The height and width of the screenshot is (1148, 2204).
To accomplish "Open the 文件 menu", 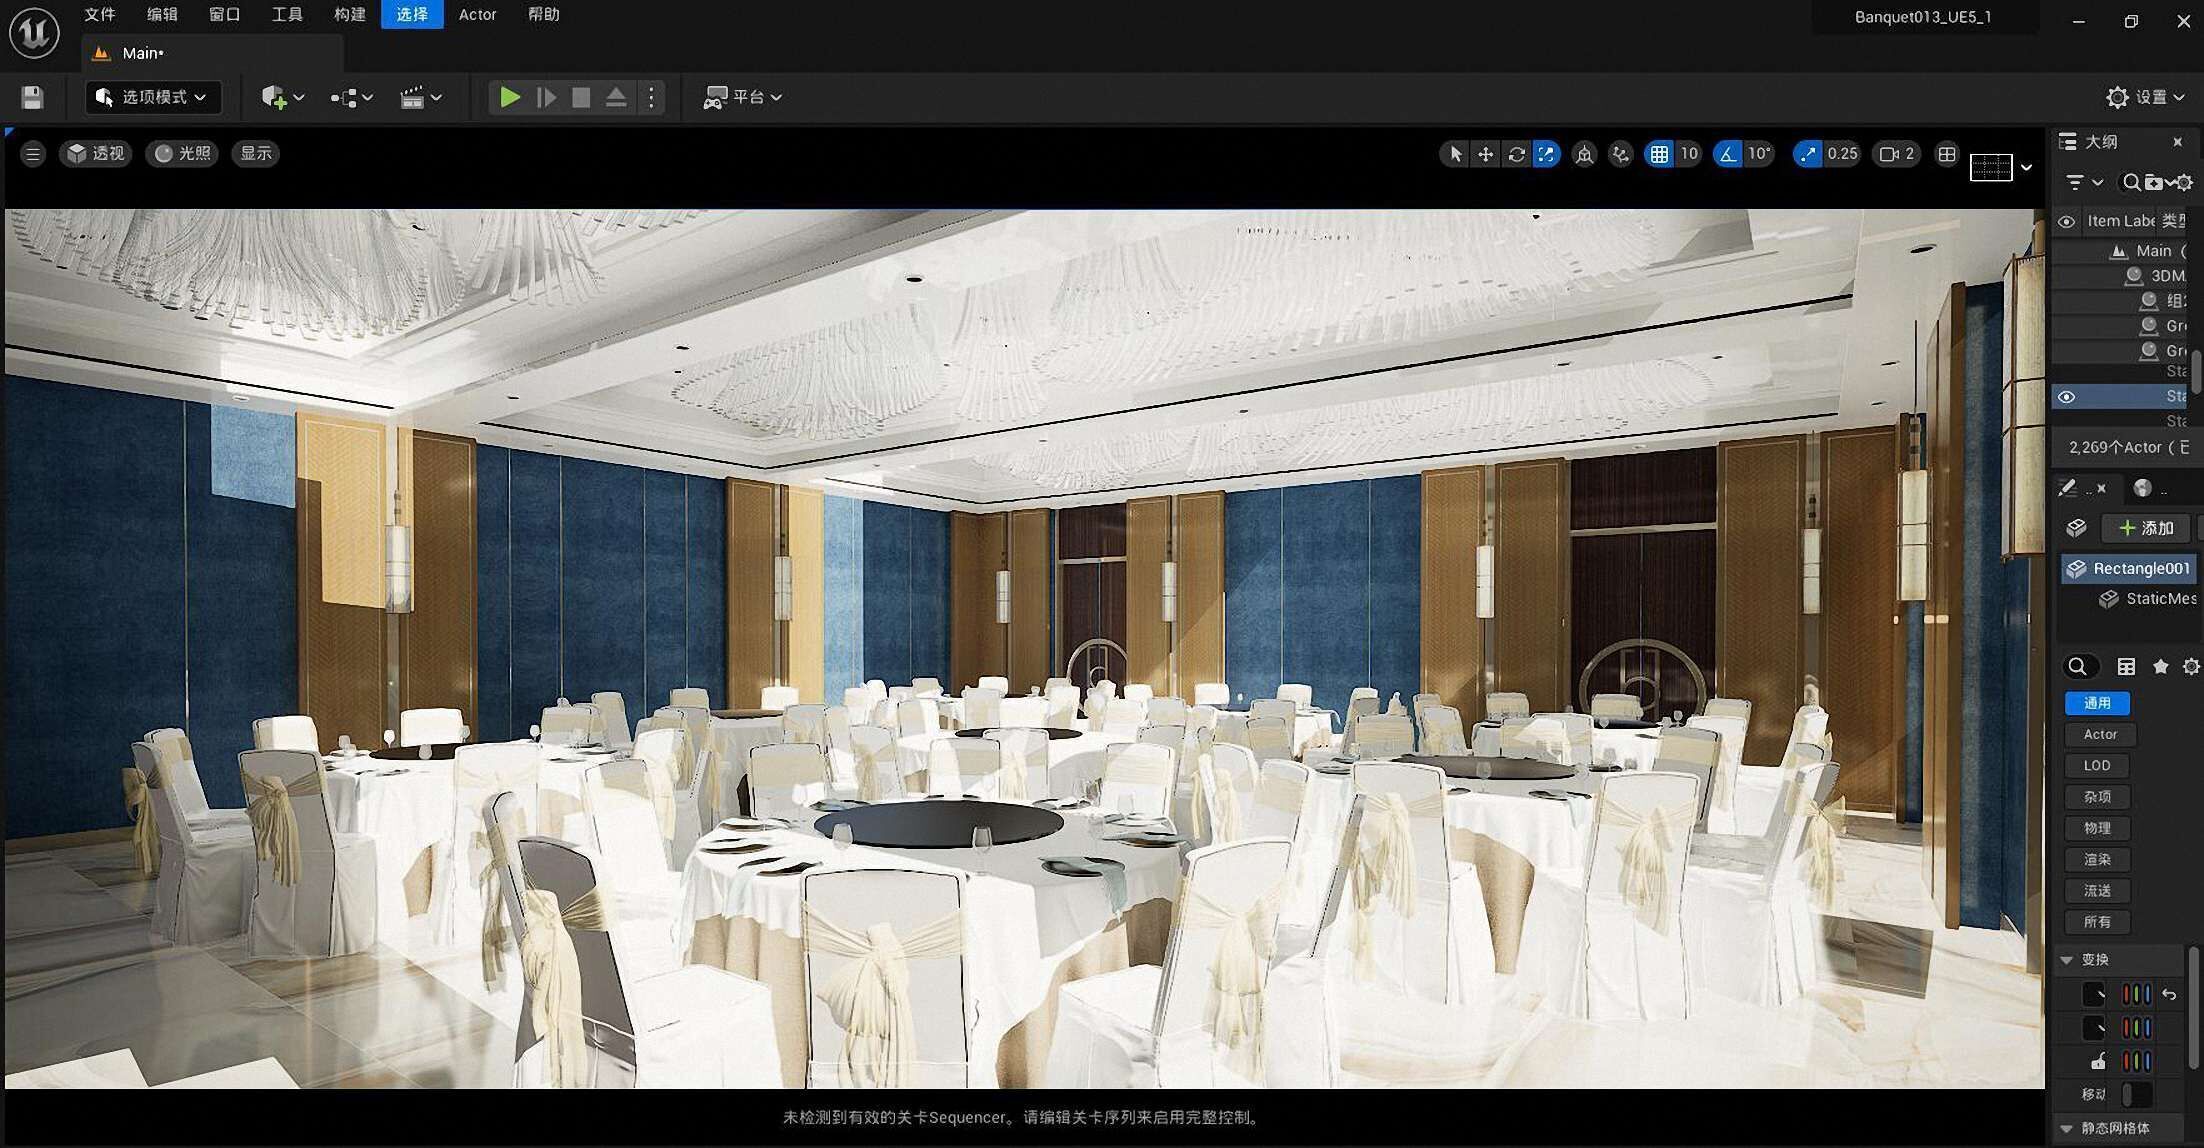I will (100, 14).
